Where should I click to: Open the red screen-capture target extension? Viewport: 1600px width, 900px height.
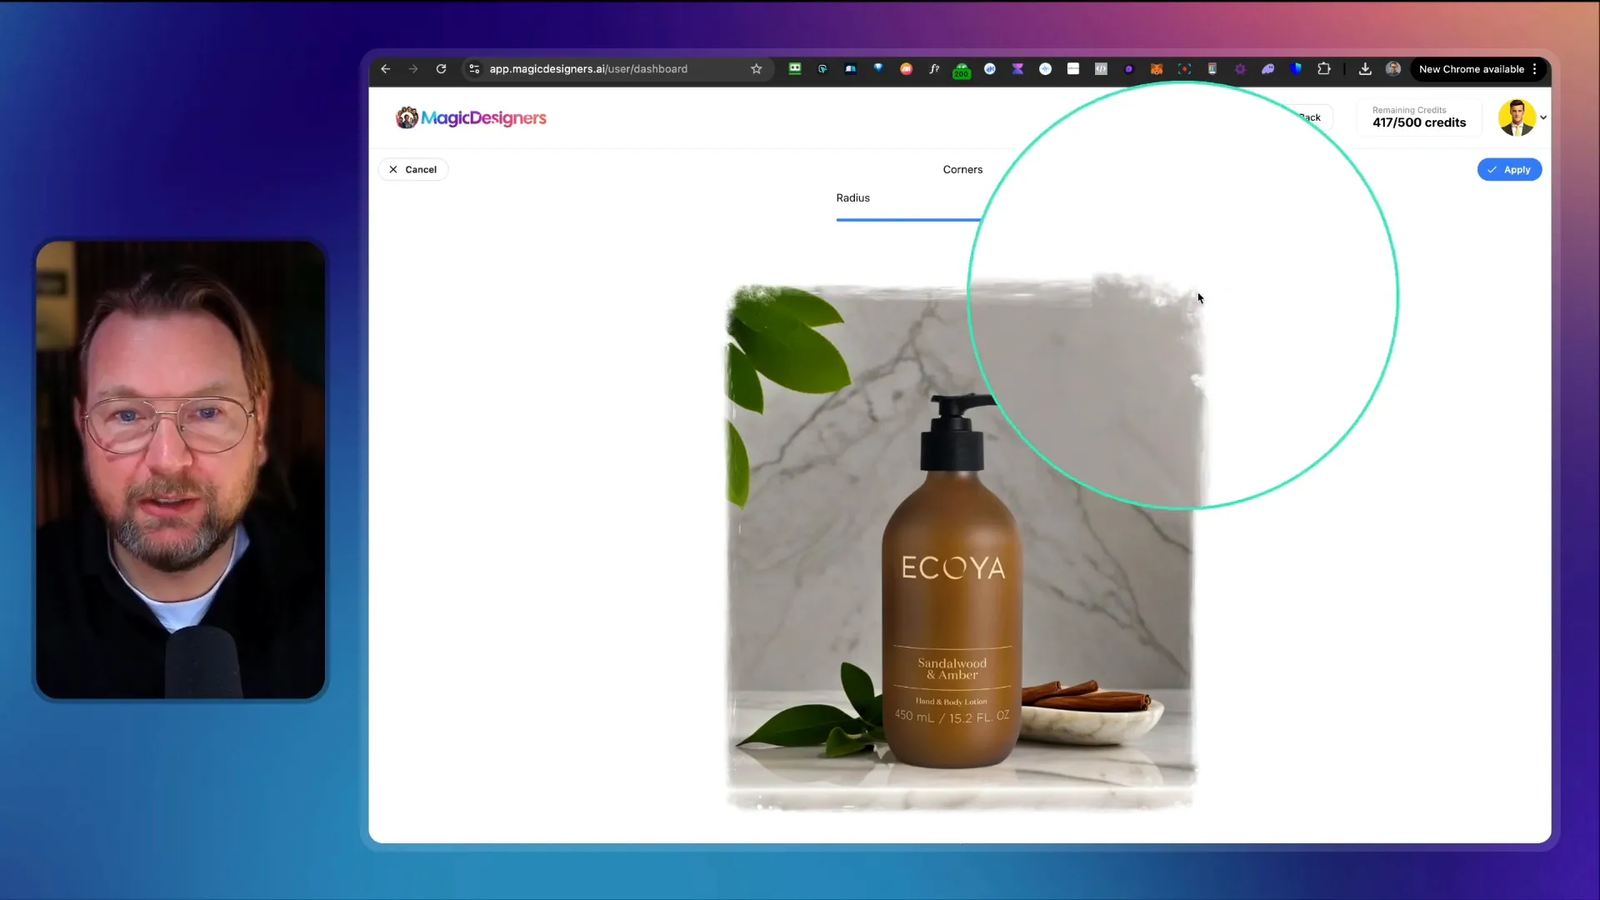tap(1184, 69)
